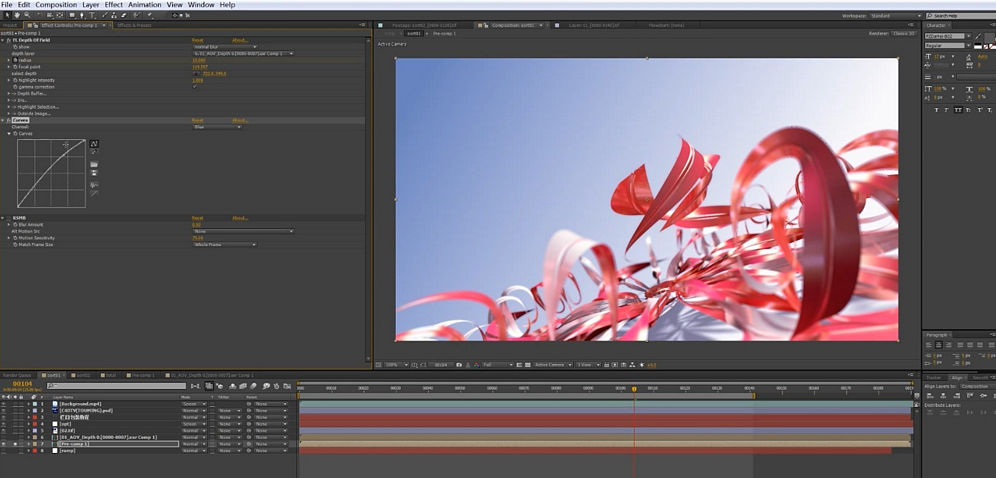
Task: Select the Pen tool
Action: (x=82, y=15)
